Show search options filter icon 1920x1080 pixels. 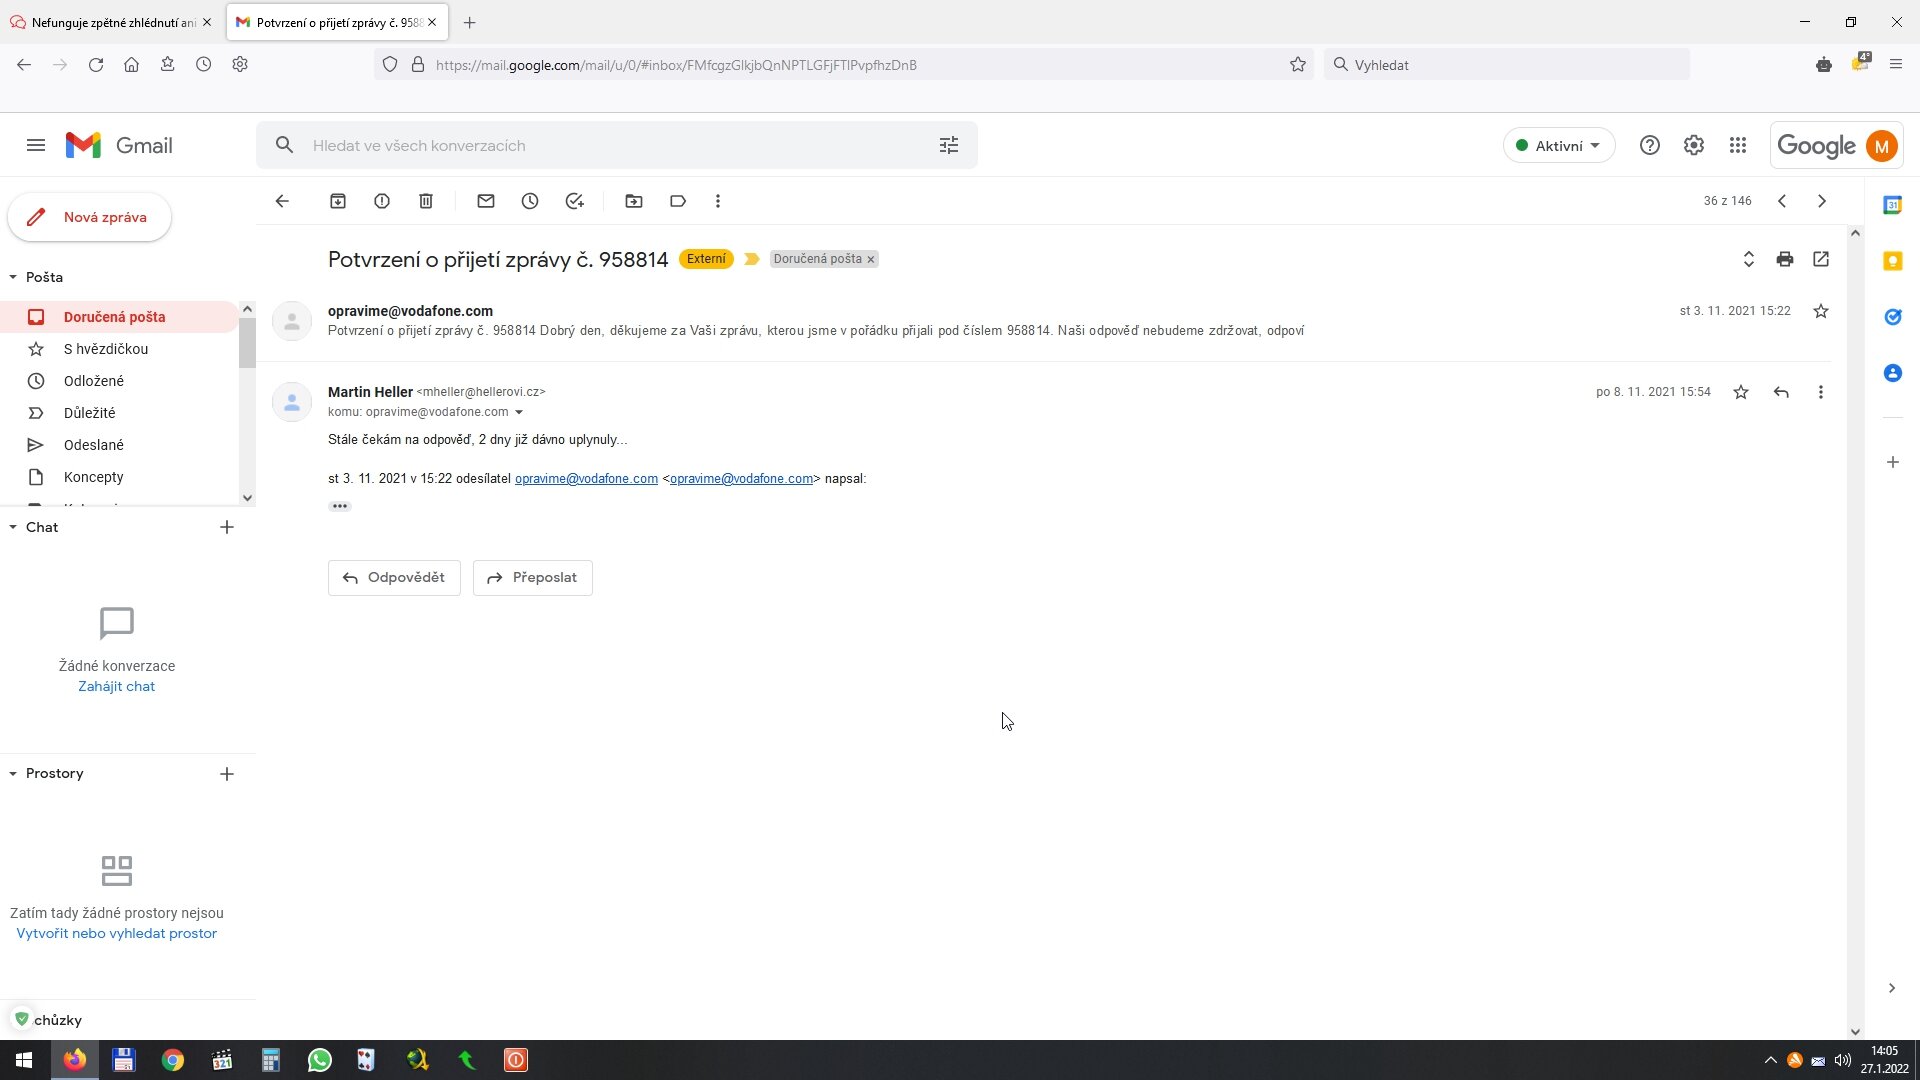pos(949,146)
